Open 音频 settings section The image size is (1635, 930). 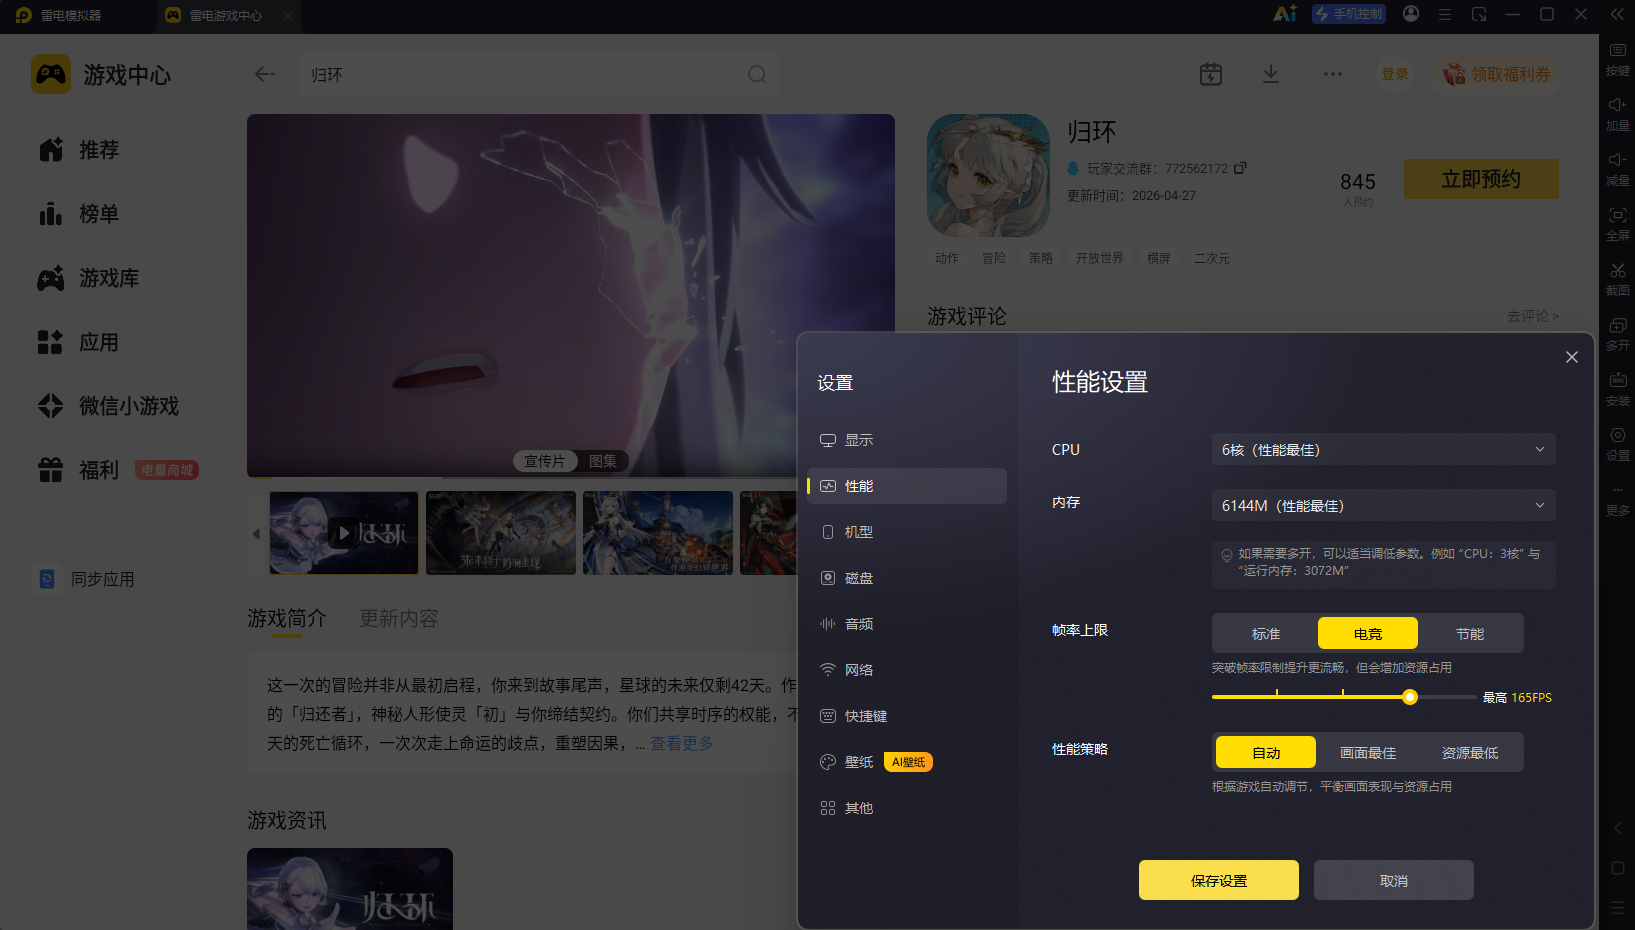907,624
